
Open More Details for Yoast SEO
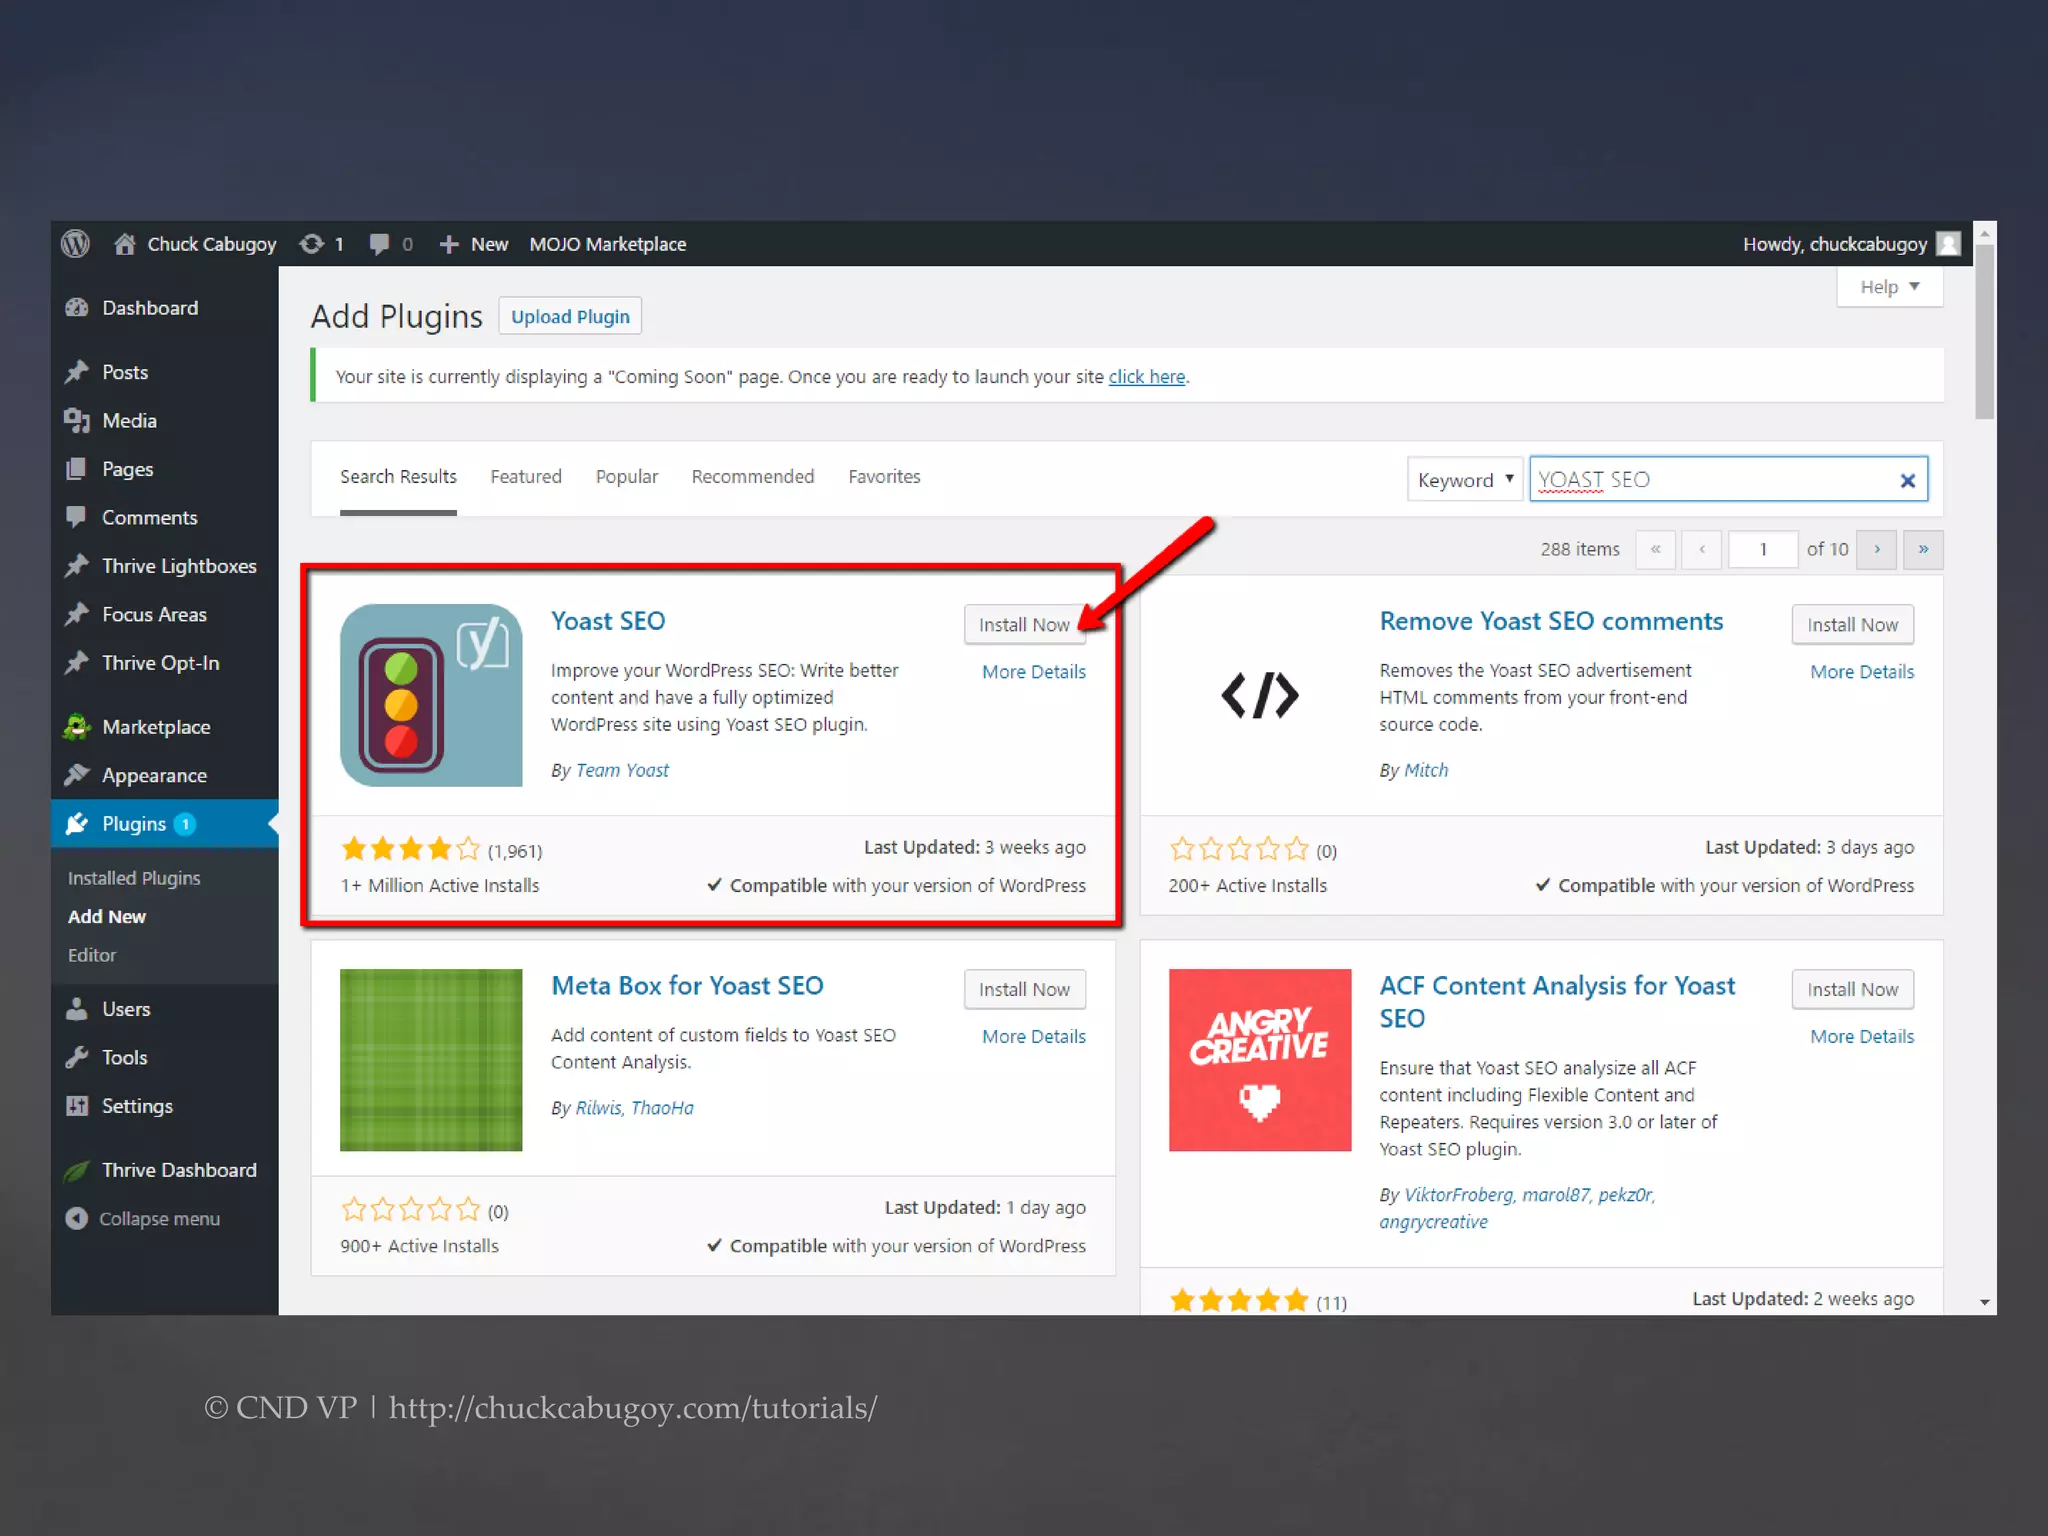[1034, 672]
